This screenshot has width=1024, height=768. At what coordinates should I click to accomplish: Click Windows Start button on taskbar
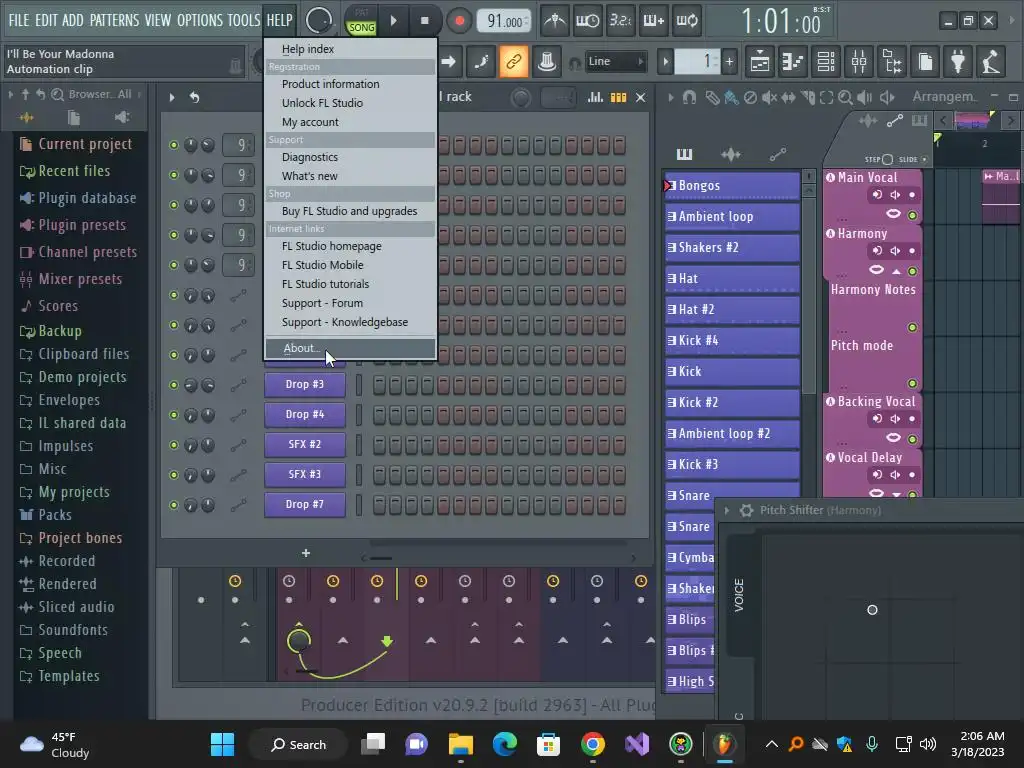[222, 744]
